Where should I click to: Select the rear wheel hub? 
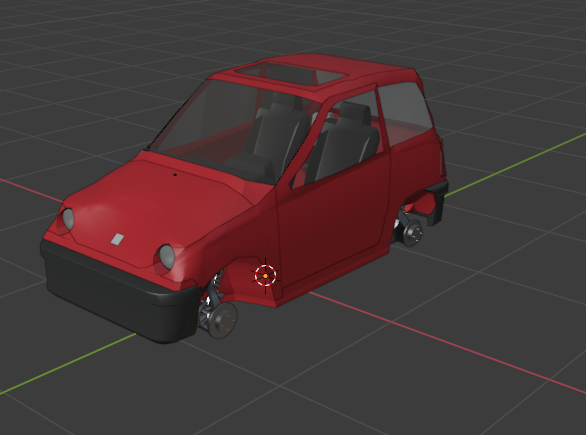[413, 232]
